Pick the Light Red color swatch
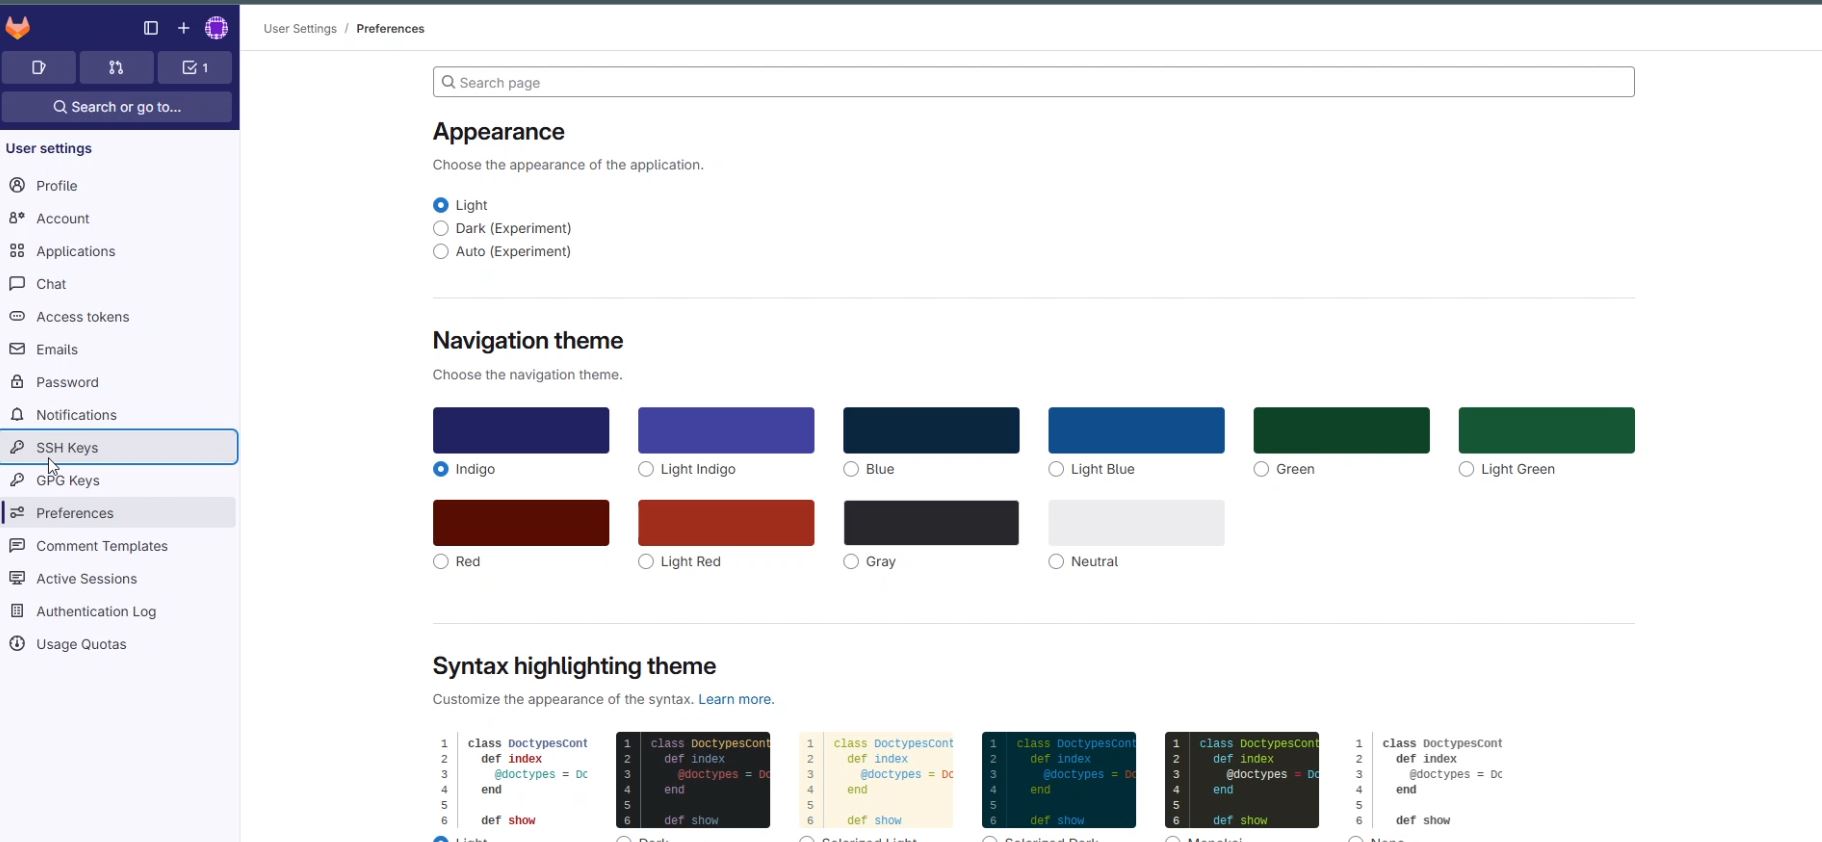The height and width of the screenshot is (842, 1822). pos(726,522)
